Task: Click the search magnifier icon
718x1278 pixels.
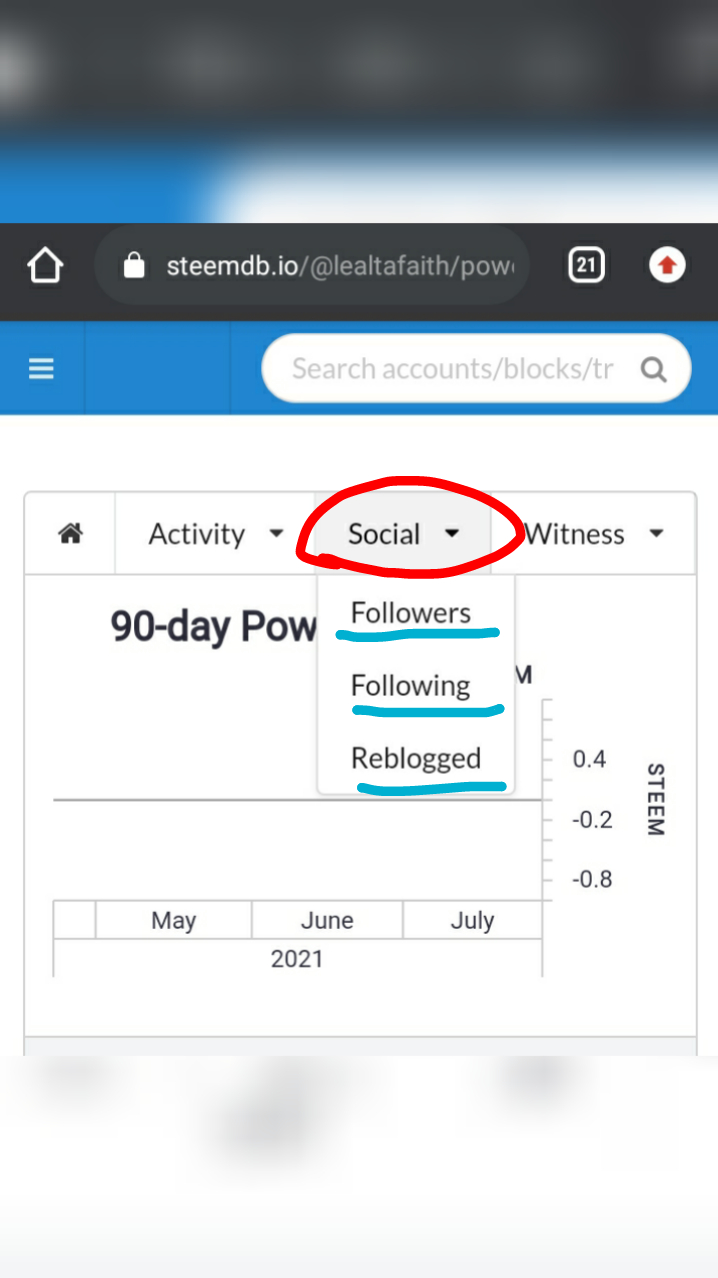Action: pyautogui.click(x=653, y=370)
